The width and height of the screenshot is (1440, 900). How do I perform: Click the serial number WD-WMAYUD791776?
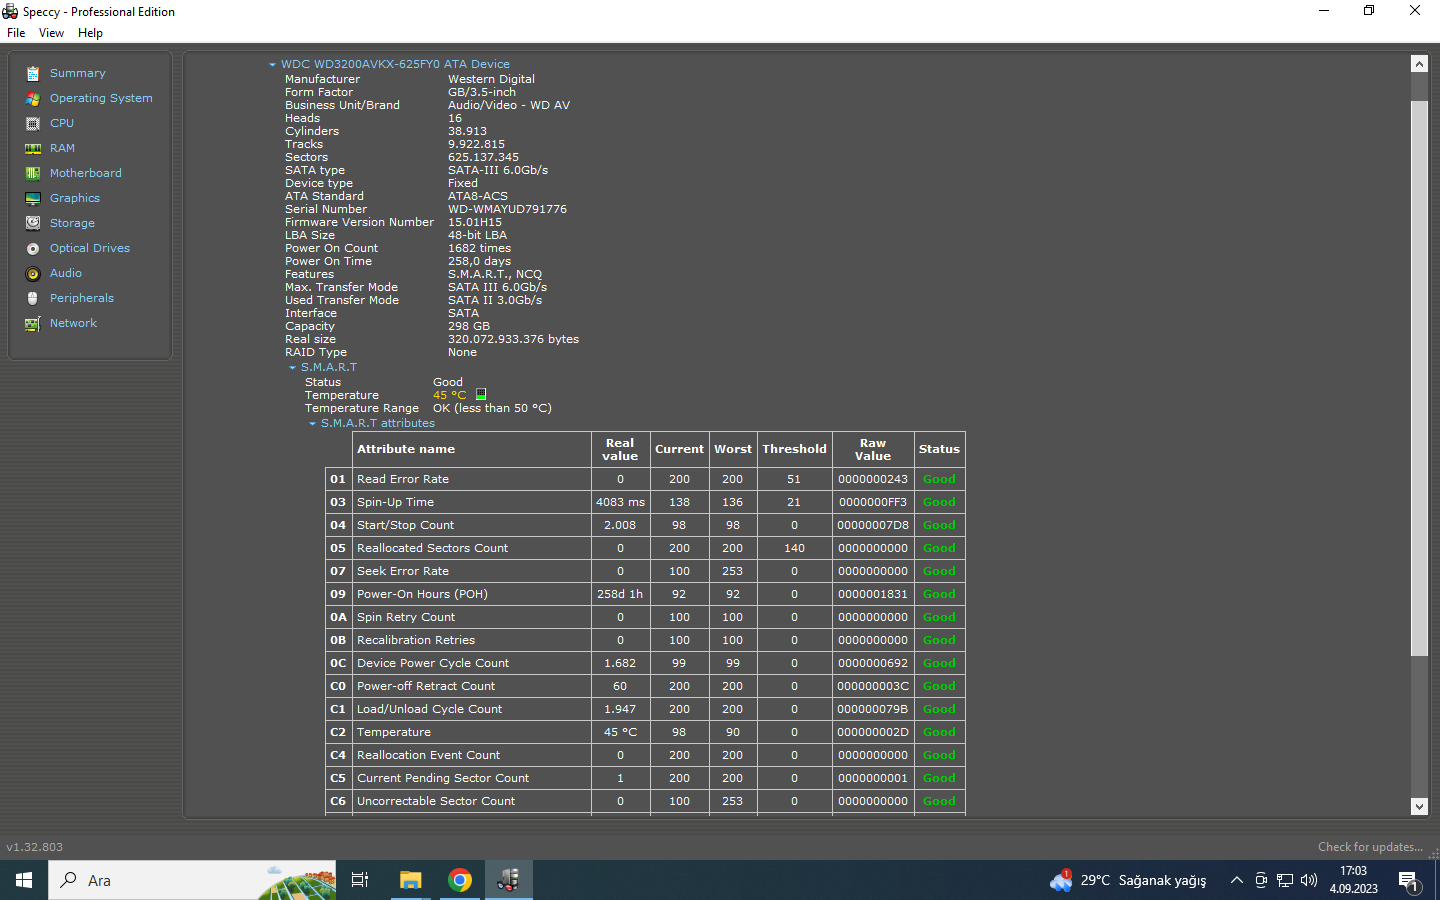[x=507, y=209]
